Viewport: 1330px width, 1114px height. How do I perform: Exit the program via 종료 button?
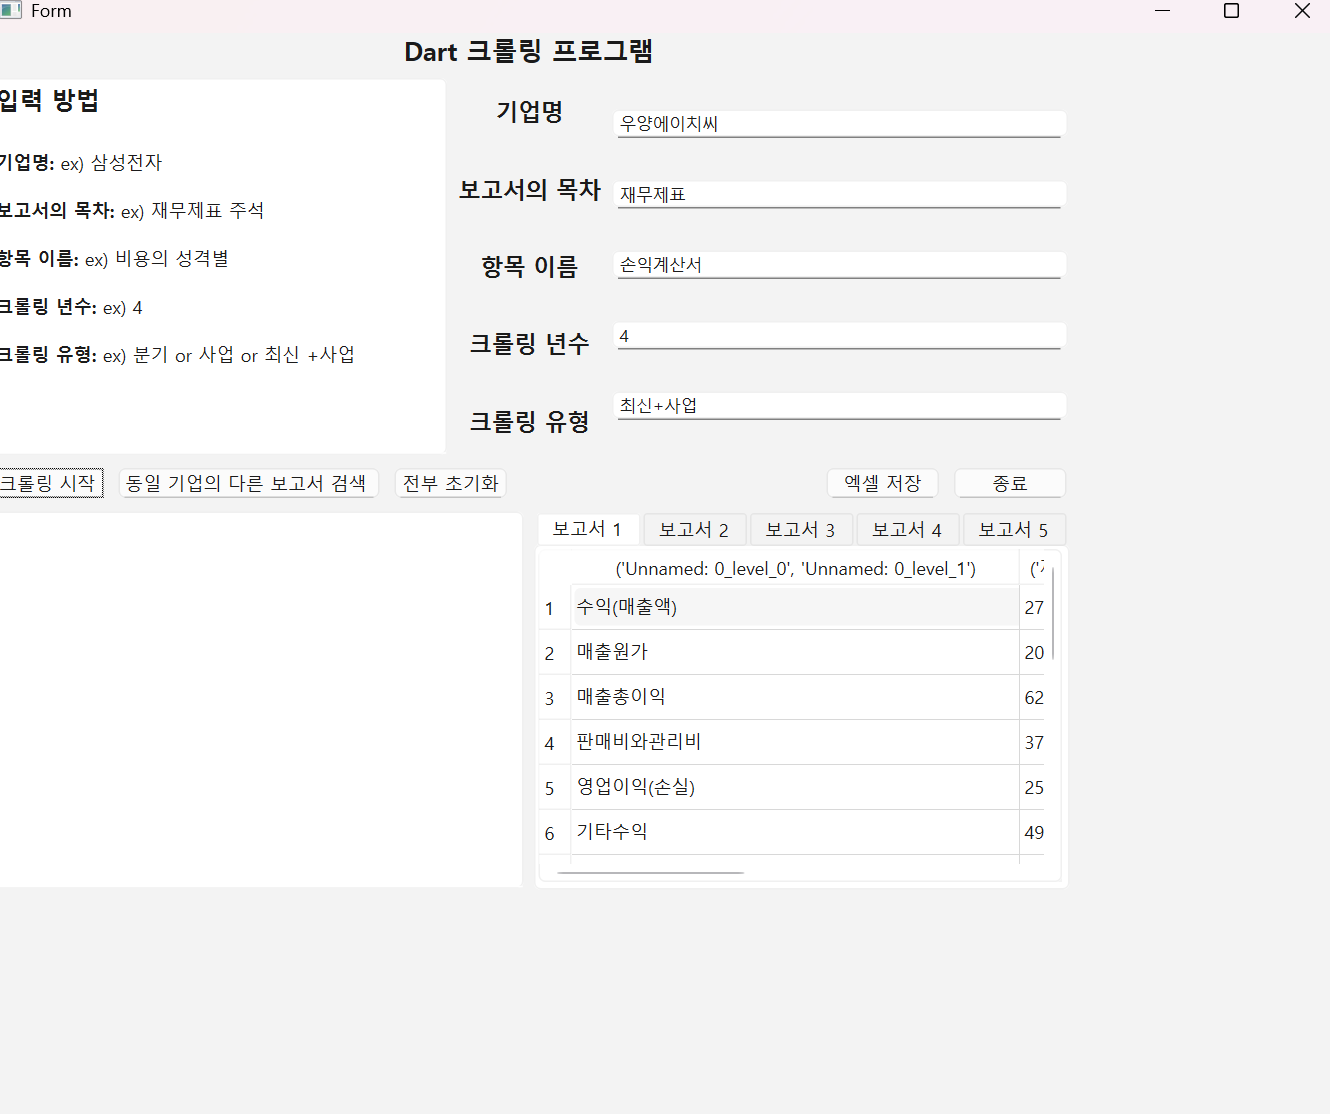(1009, 483)
